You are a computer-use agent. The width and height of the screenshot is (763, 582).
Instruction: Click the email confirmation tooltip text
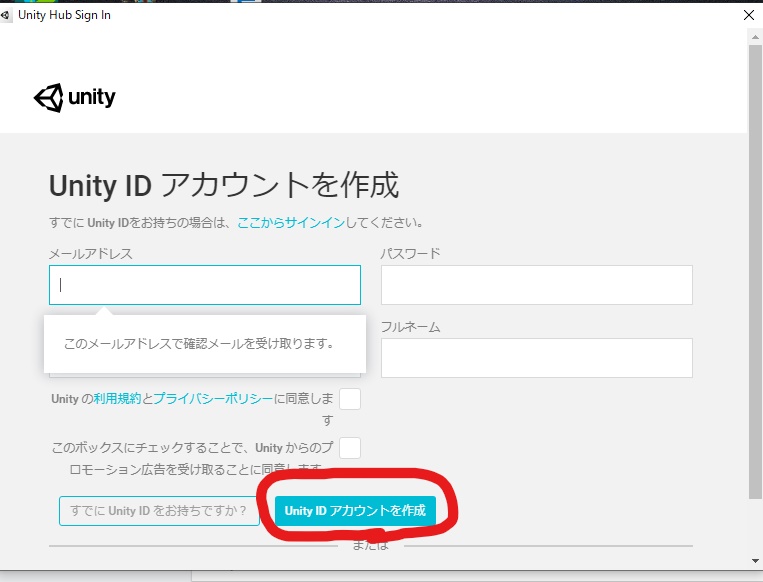coord(199,344)
